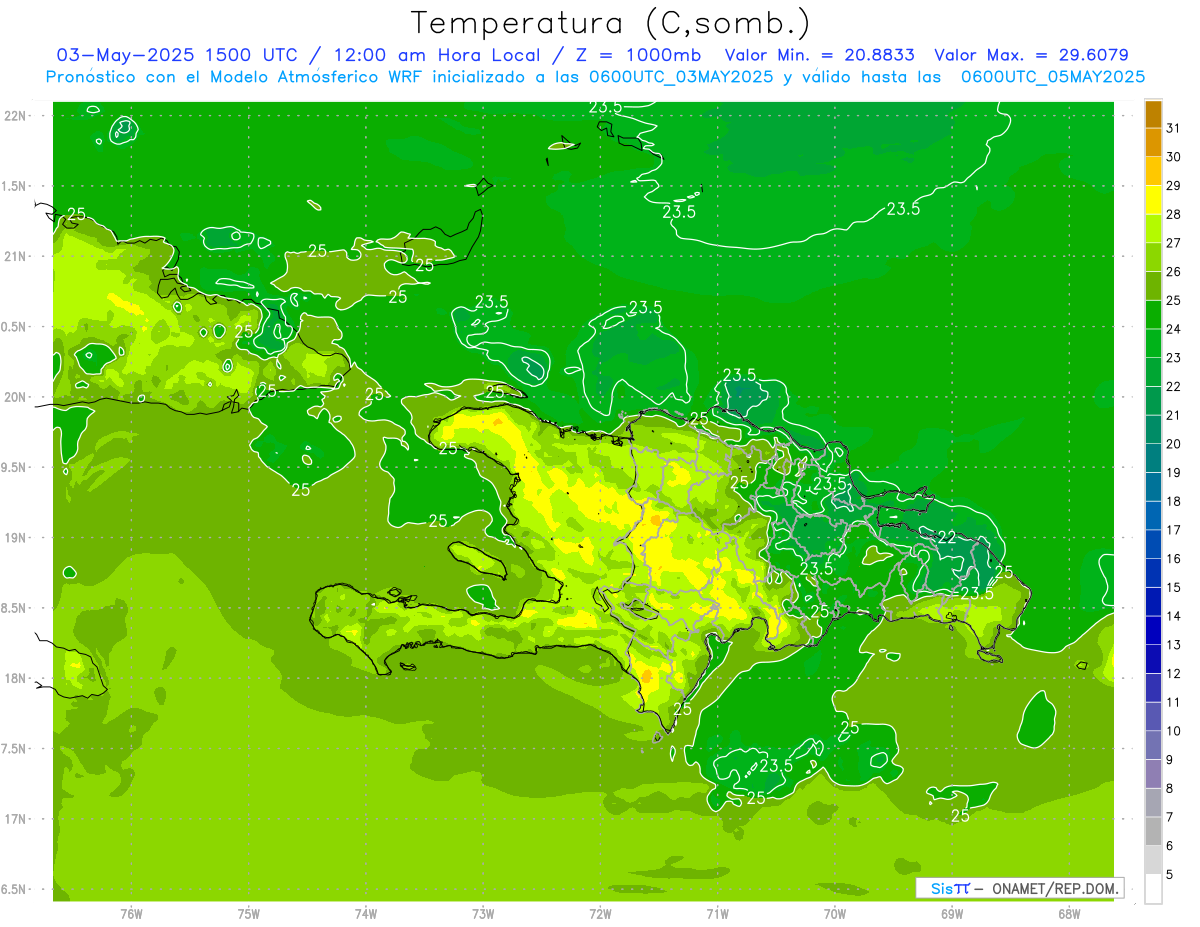Pick the teal swatch between 19 and 20

1153,459
